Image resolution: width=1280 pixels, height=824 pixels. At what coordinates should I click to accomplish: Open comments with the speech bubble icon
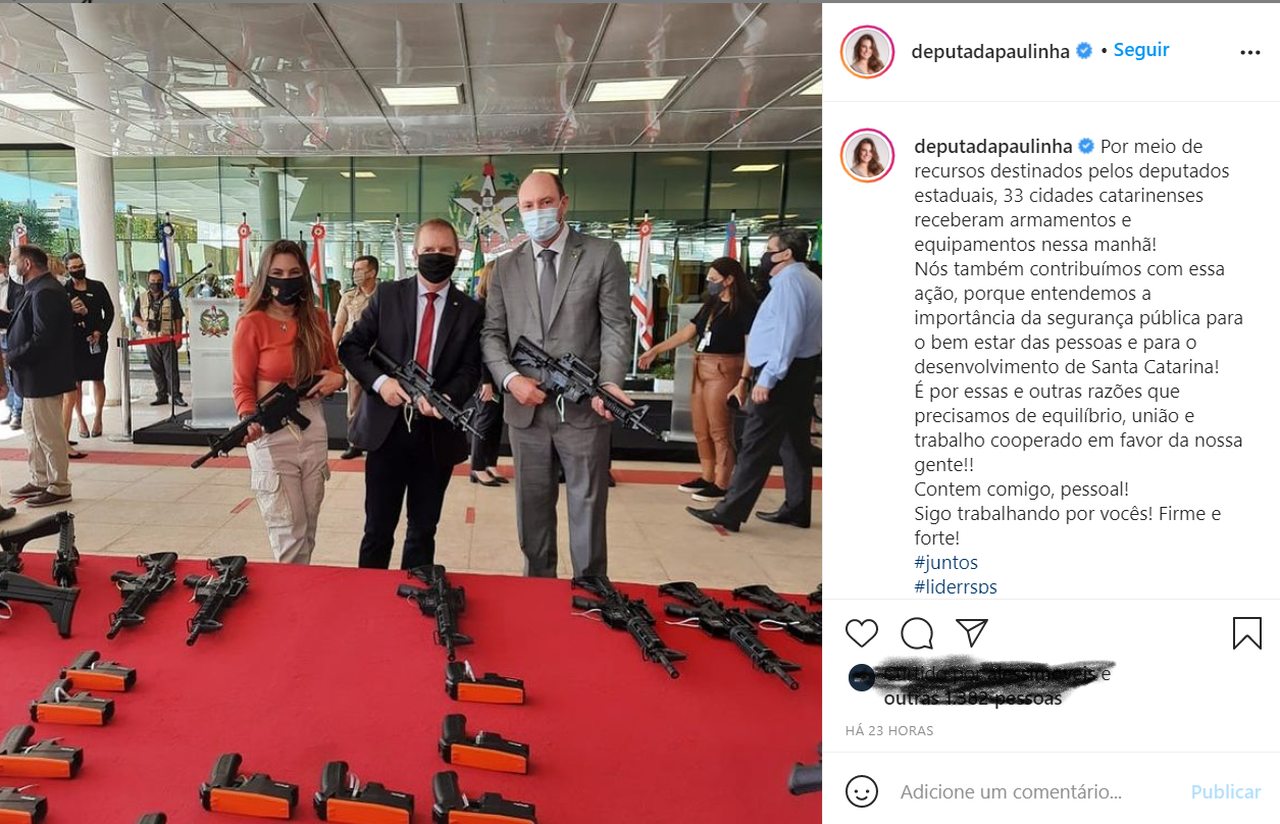click(x=916, y=633)
